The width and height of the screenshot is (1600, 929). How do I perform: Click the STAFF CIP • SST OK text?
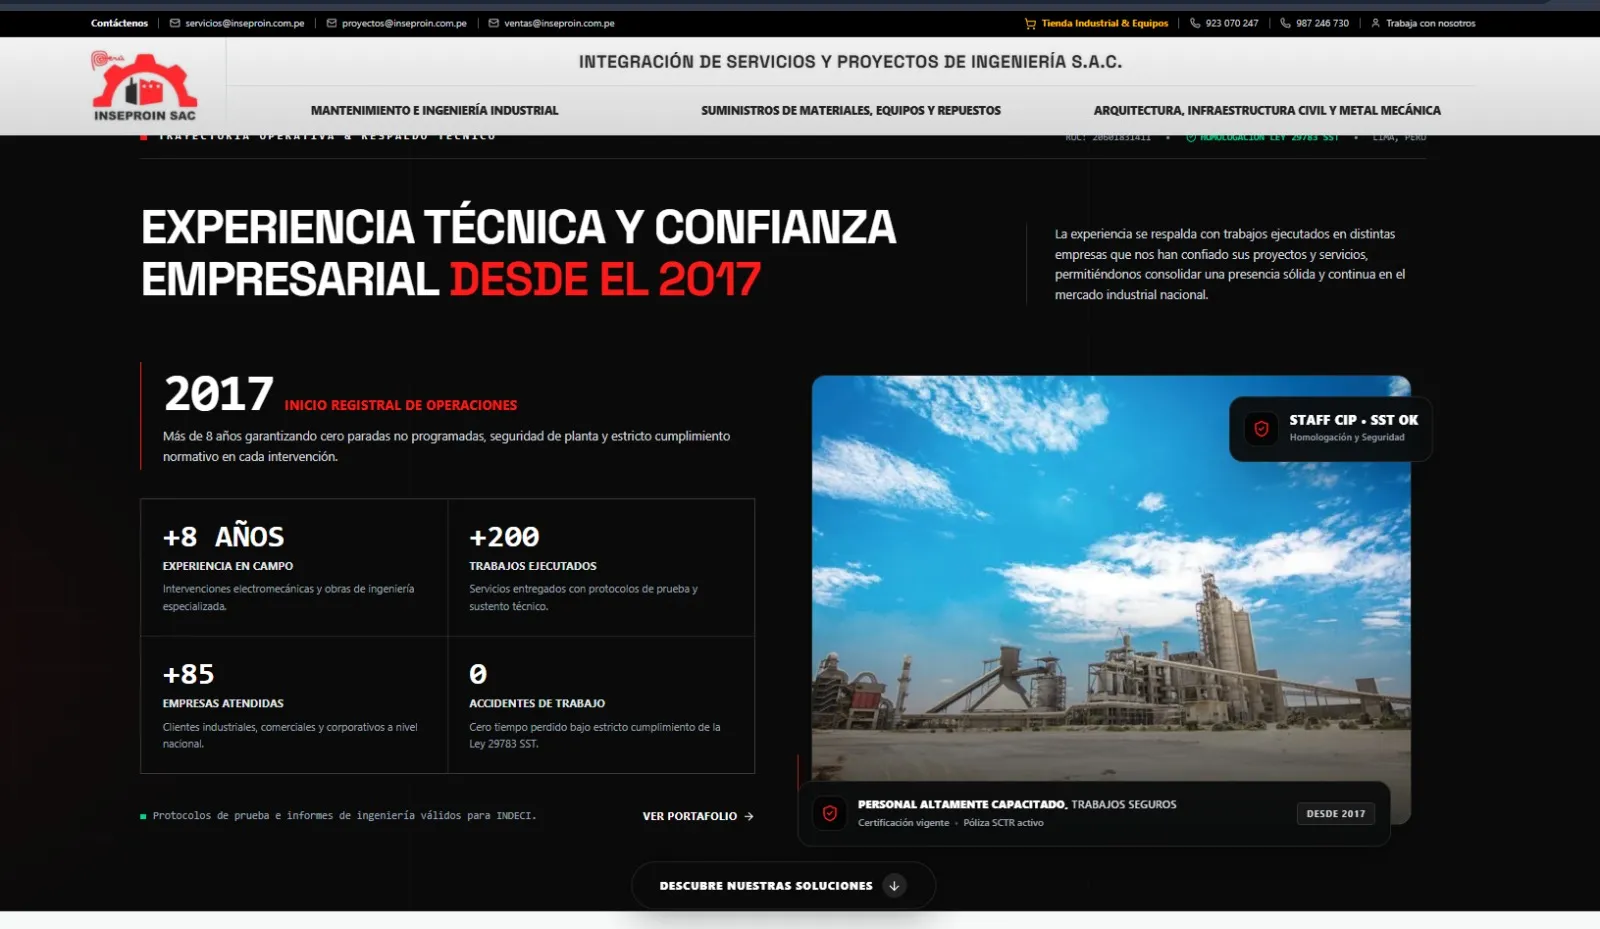click(x=1353, y=420)
